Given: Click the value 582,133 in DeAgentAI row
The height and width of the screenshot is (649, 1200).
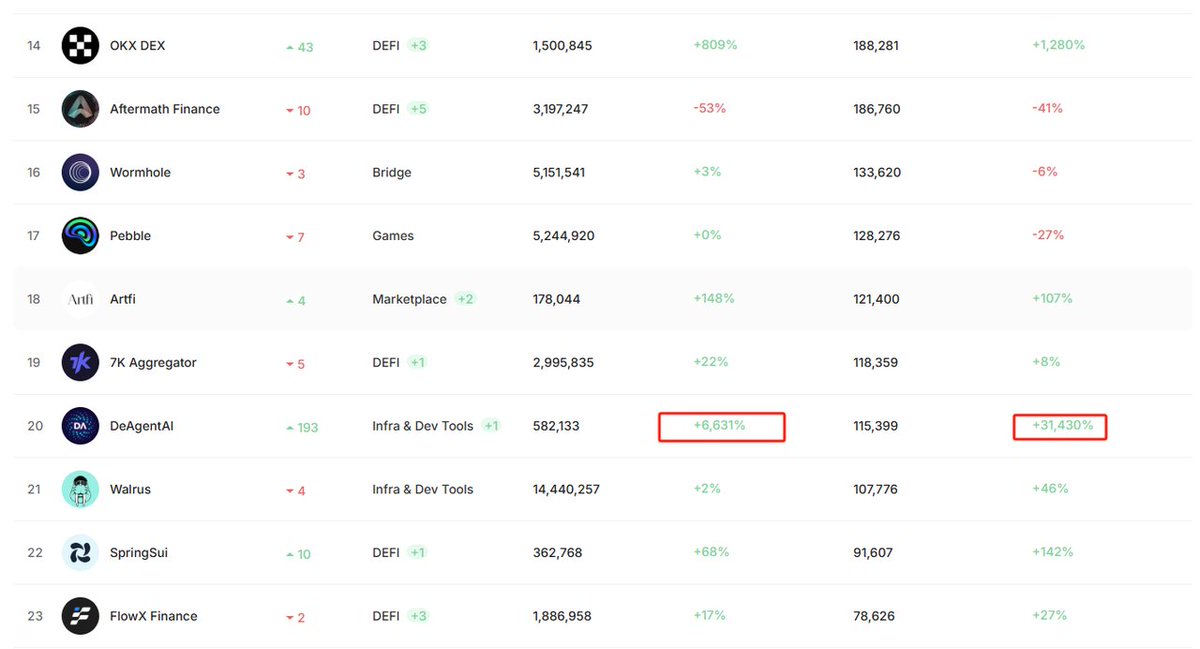Looking at the screenshot, I should (x=556, y=426).
